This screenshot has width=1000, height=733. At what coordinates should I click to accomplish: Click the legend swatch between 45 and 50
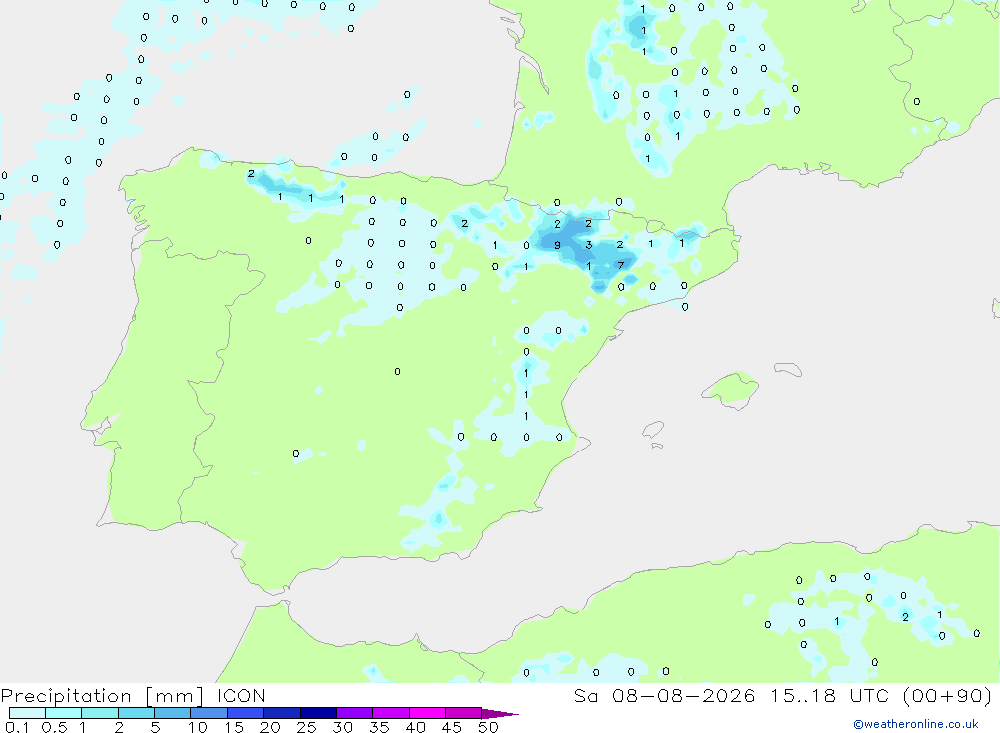pos(463,713)
